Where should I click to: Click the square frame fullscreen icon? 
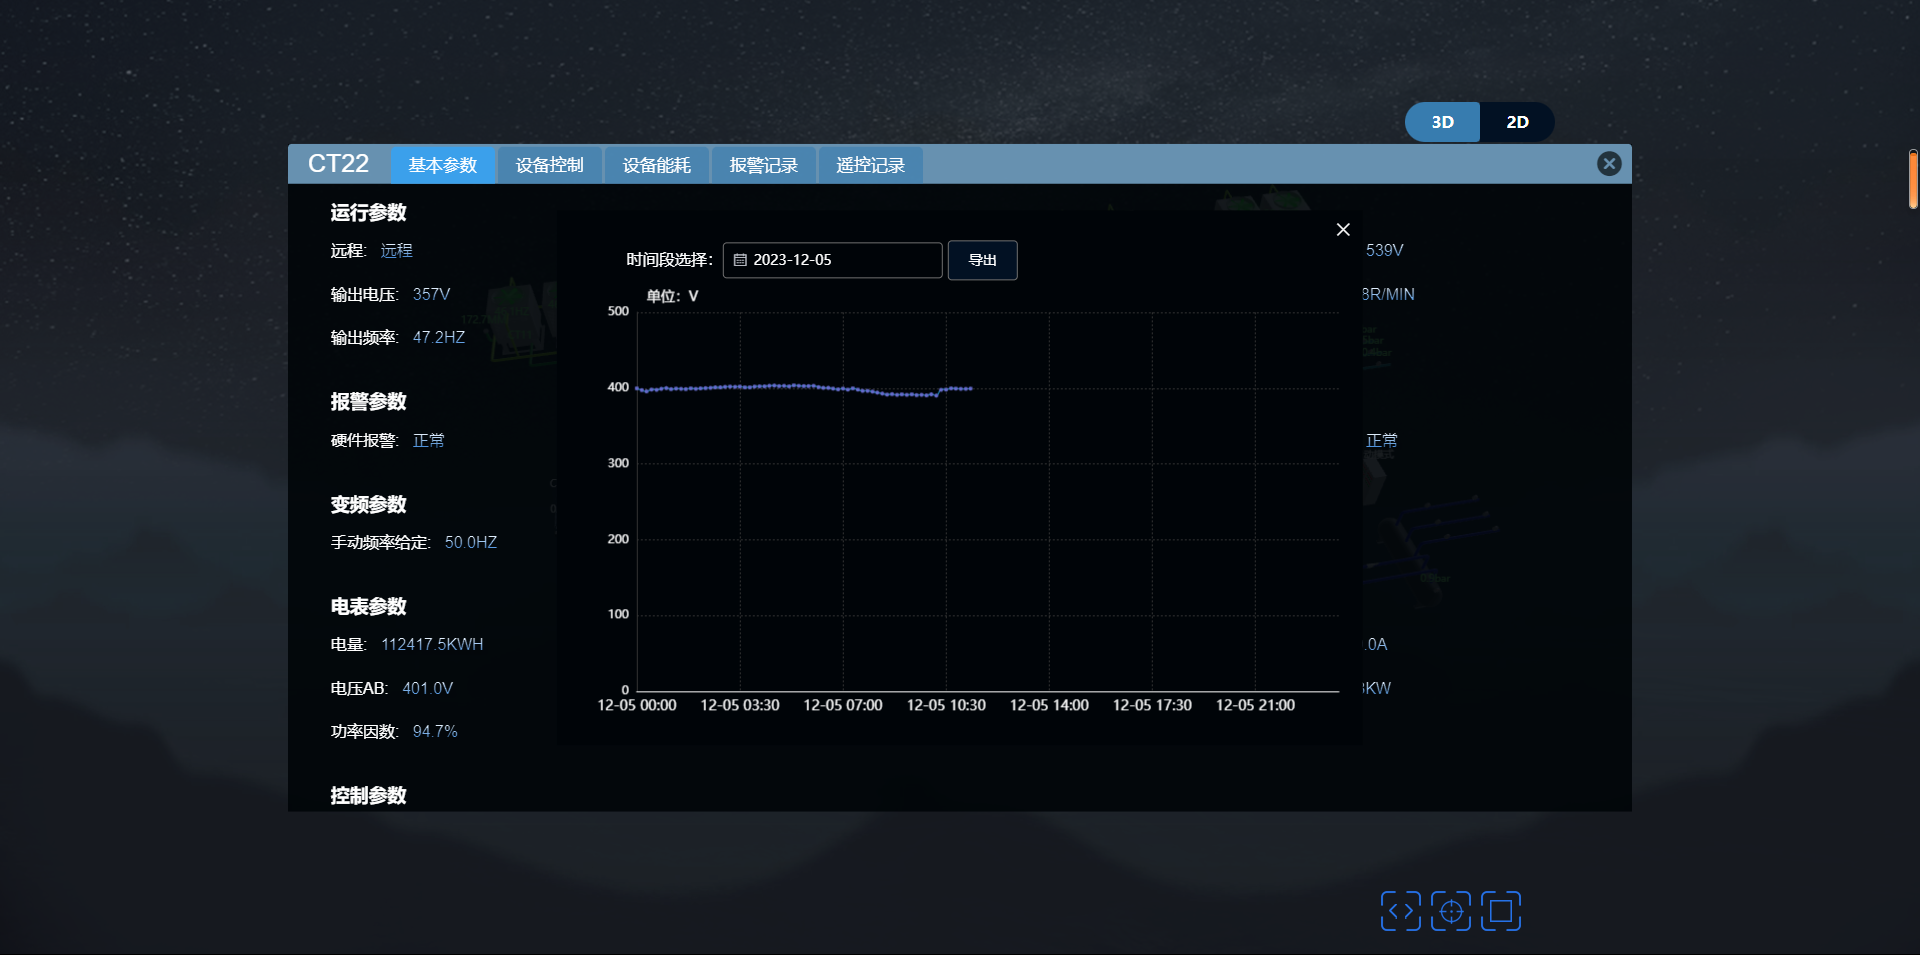(x=1500, y=911)
